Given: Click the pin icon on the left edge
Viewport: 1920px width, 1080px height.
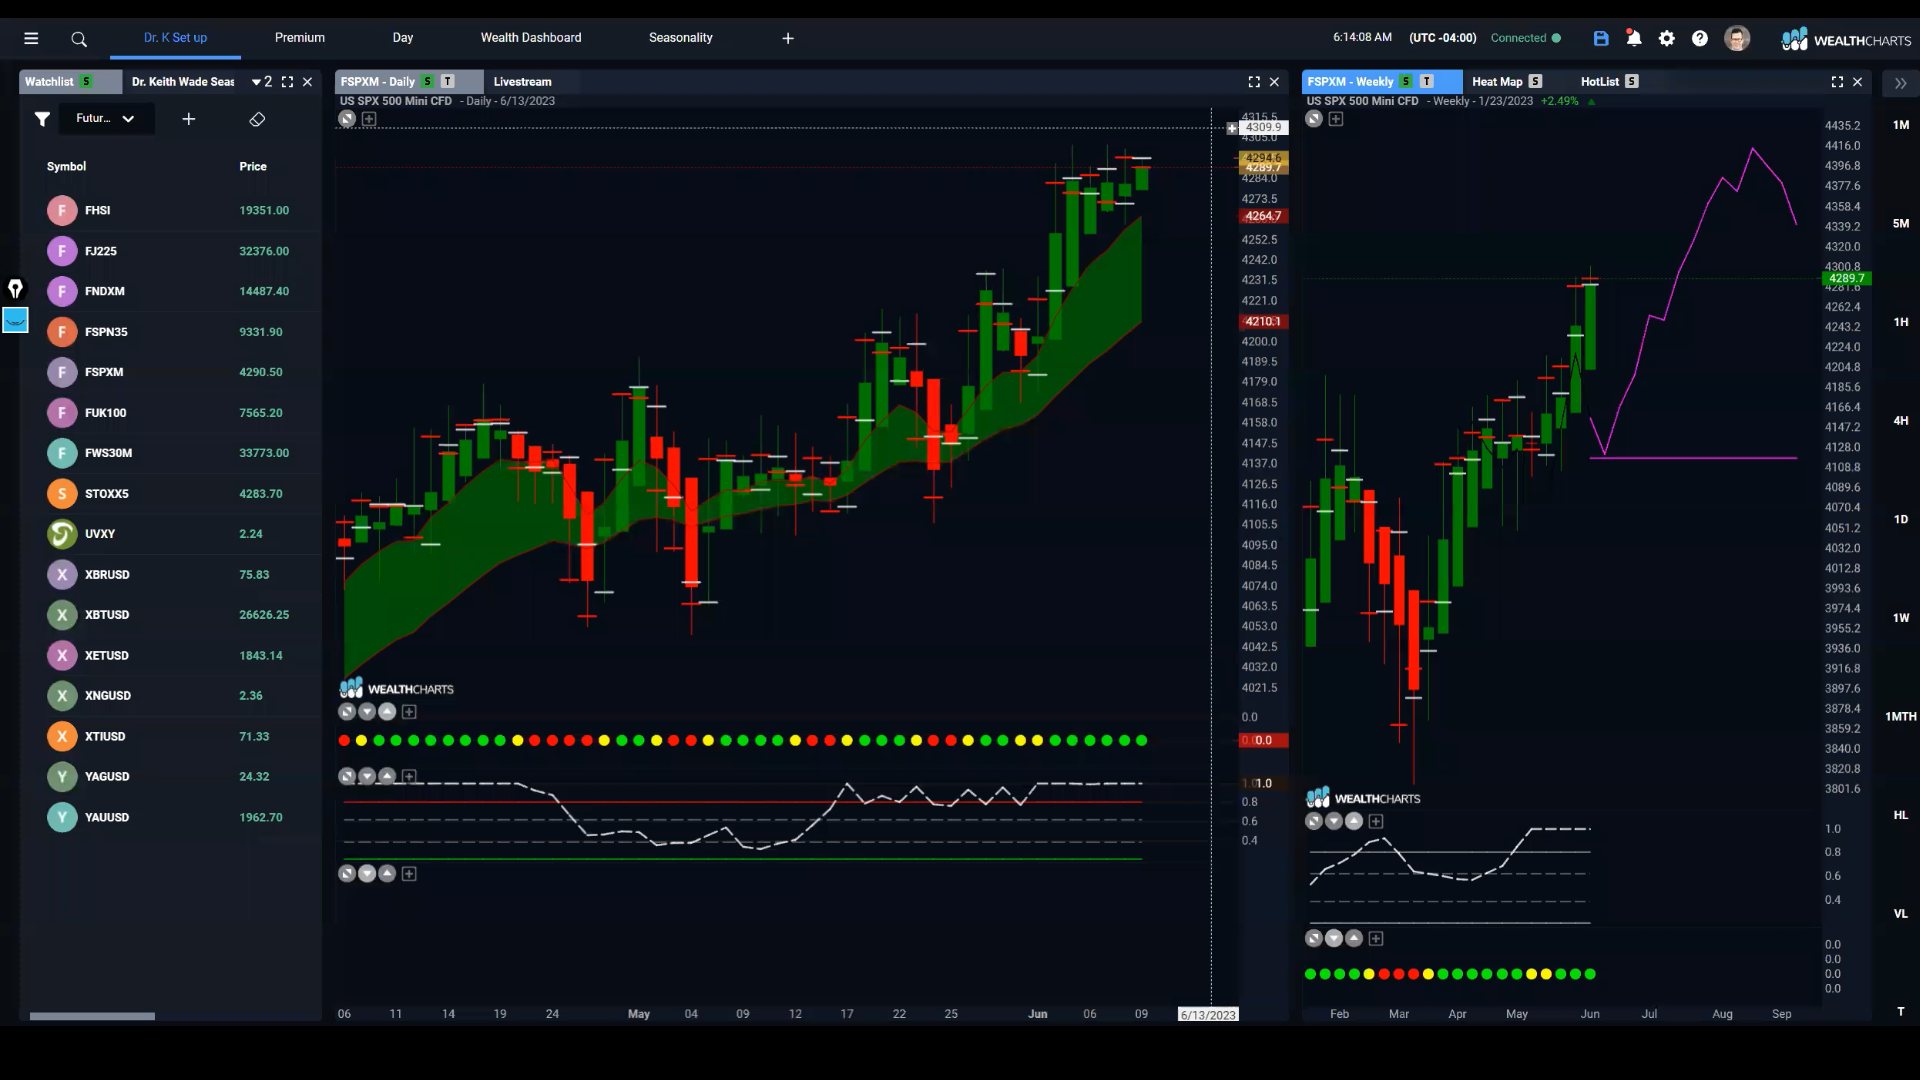Looking at the screenshot, I should [15, 289].
